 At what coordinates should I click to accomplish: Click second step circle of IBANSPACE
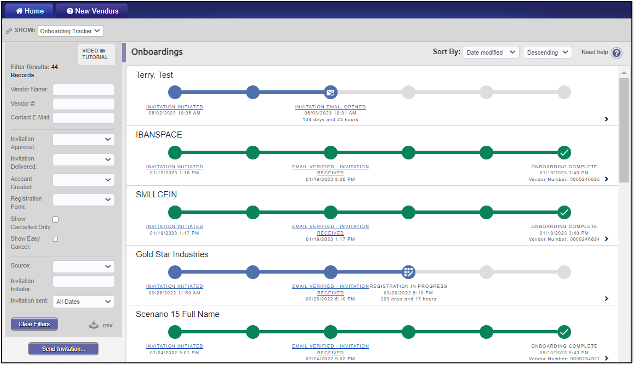tap(253, 153)
